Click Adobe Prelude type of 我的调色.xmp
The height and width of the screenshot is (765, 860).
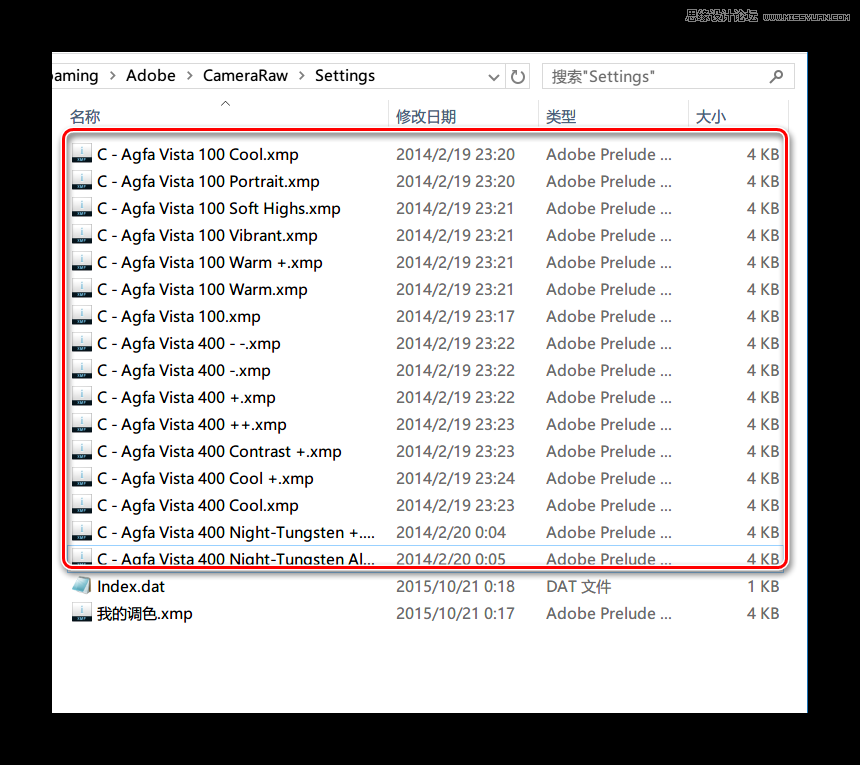(x=609, y=613)
